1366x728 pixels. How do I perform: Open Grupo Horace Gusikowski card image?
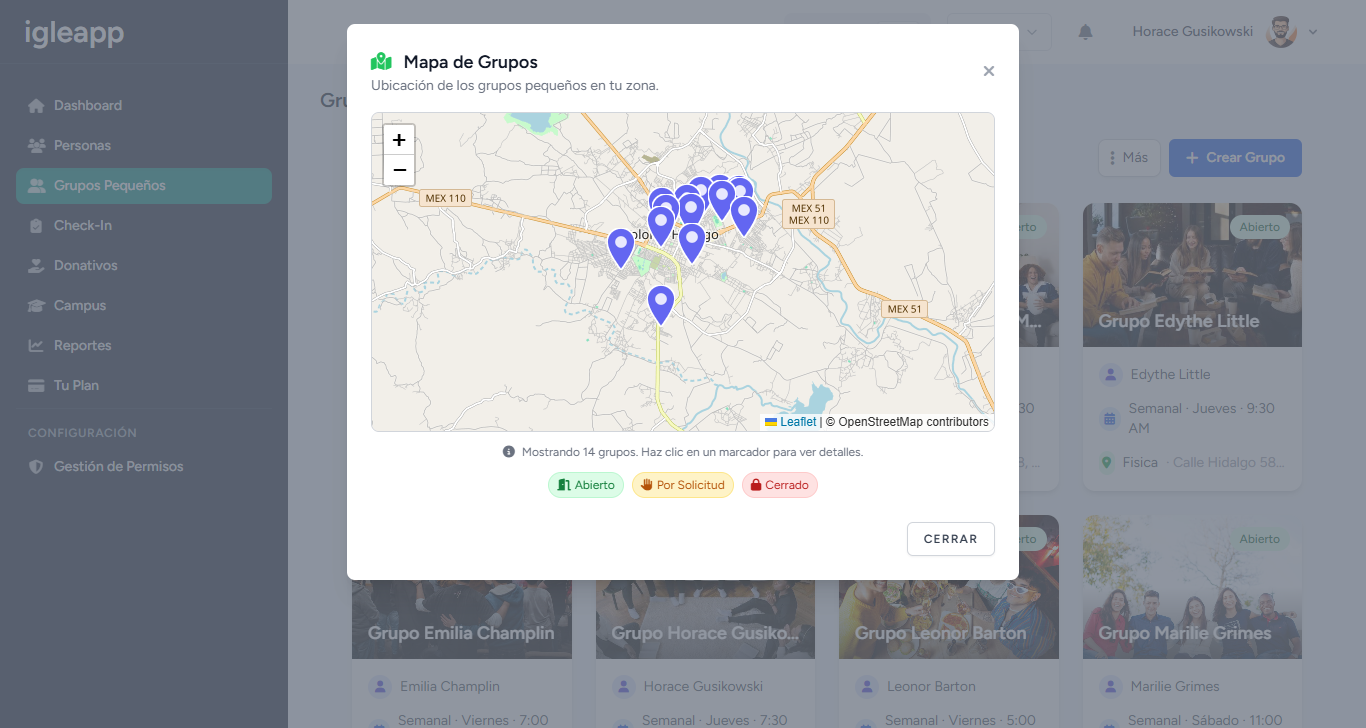point(705,619)
